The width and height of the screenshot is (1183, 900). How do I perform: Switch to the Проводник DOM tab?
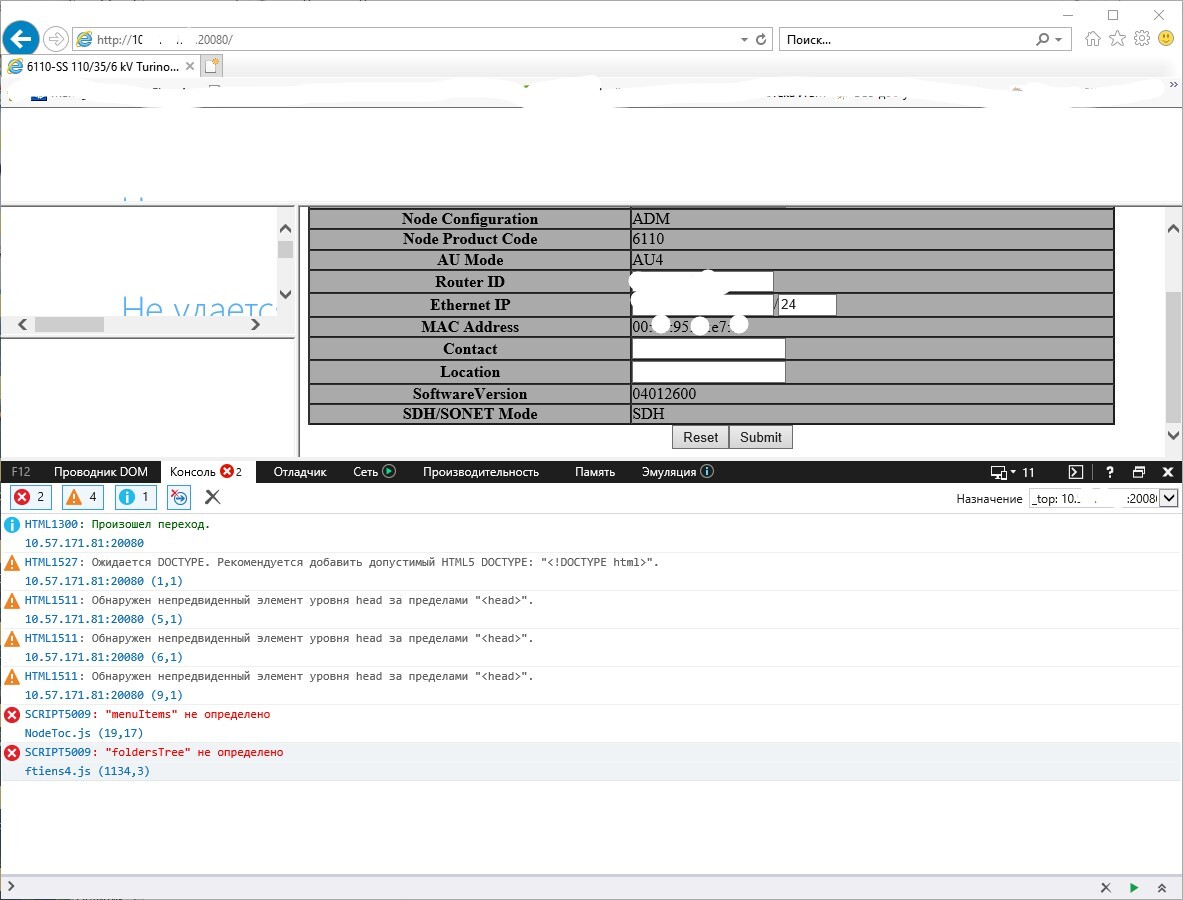100,472
